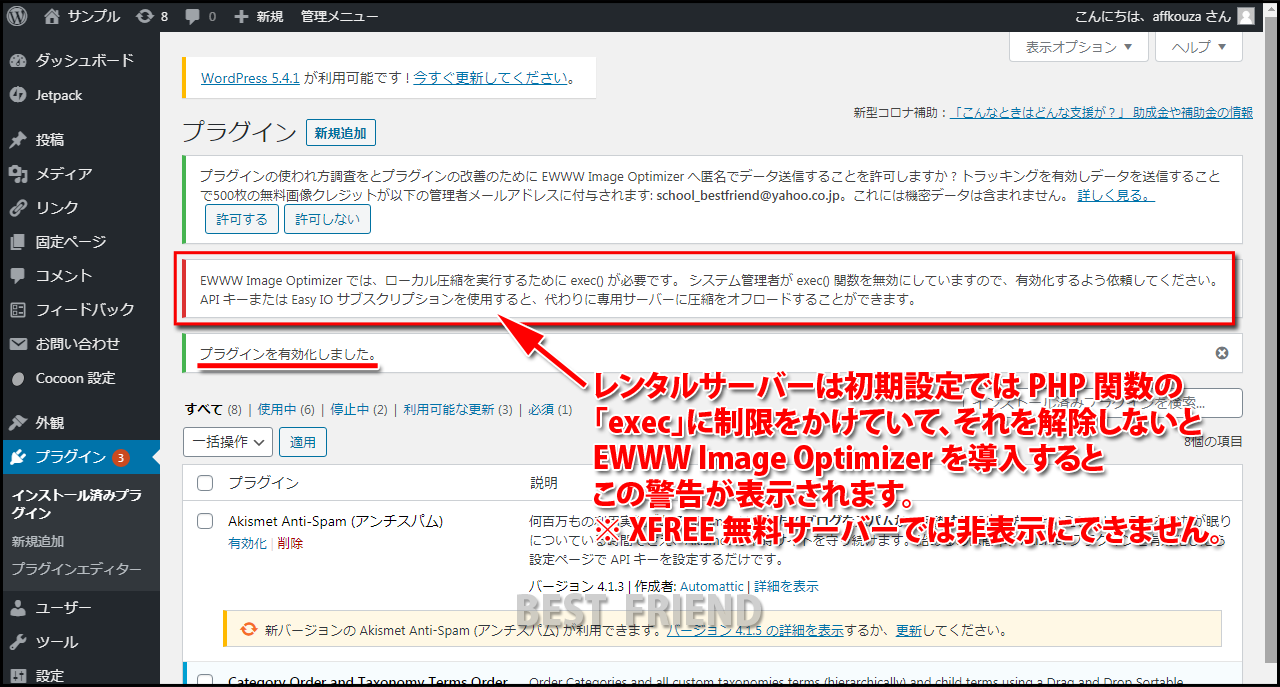Click the 適用 button
The image size is (1280, 687).
(303, 441)
